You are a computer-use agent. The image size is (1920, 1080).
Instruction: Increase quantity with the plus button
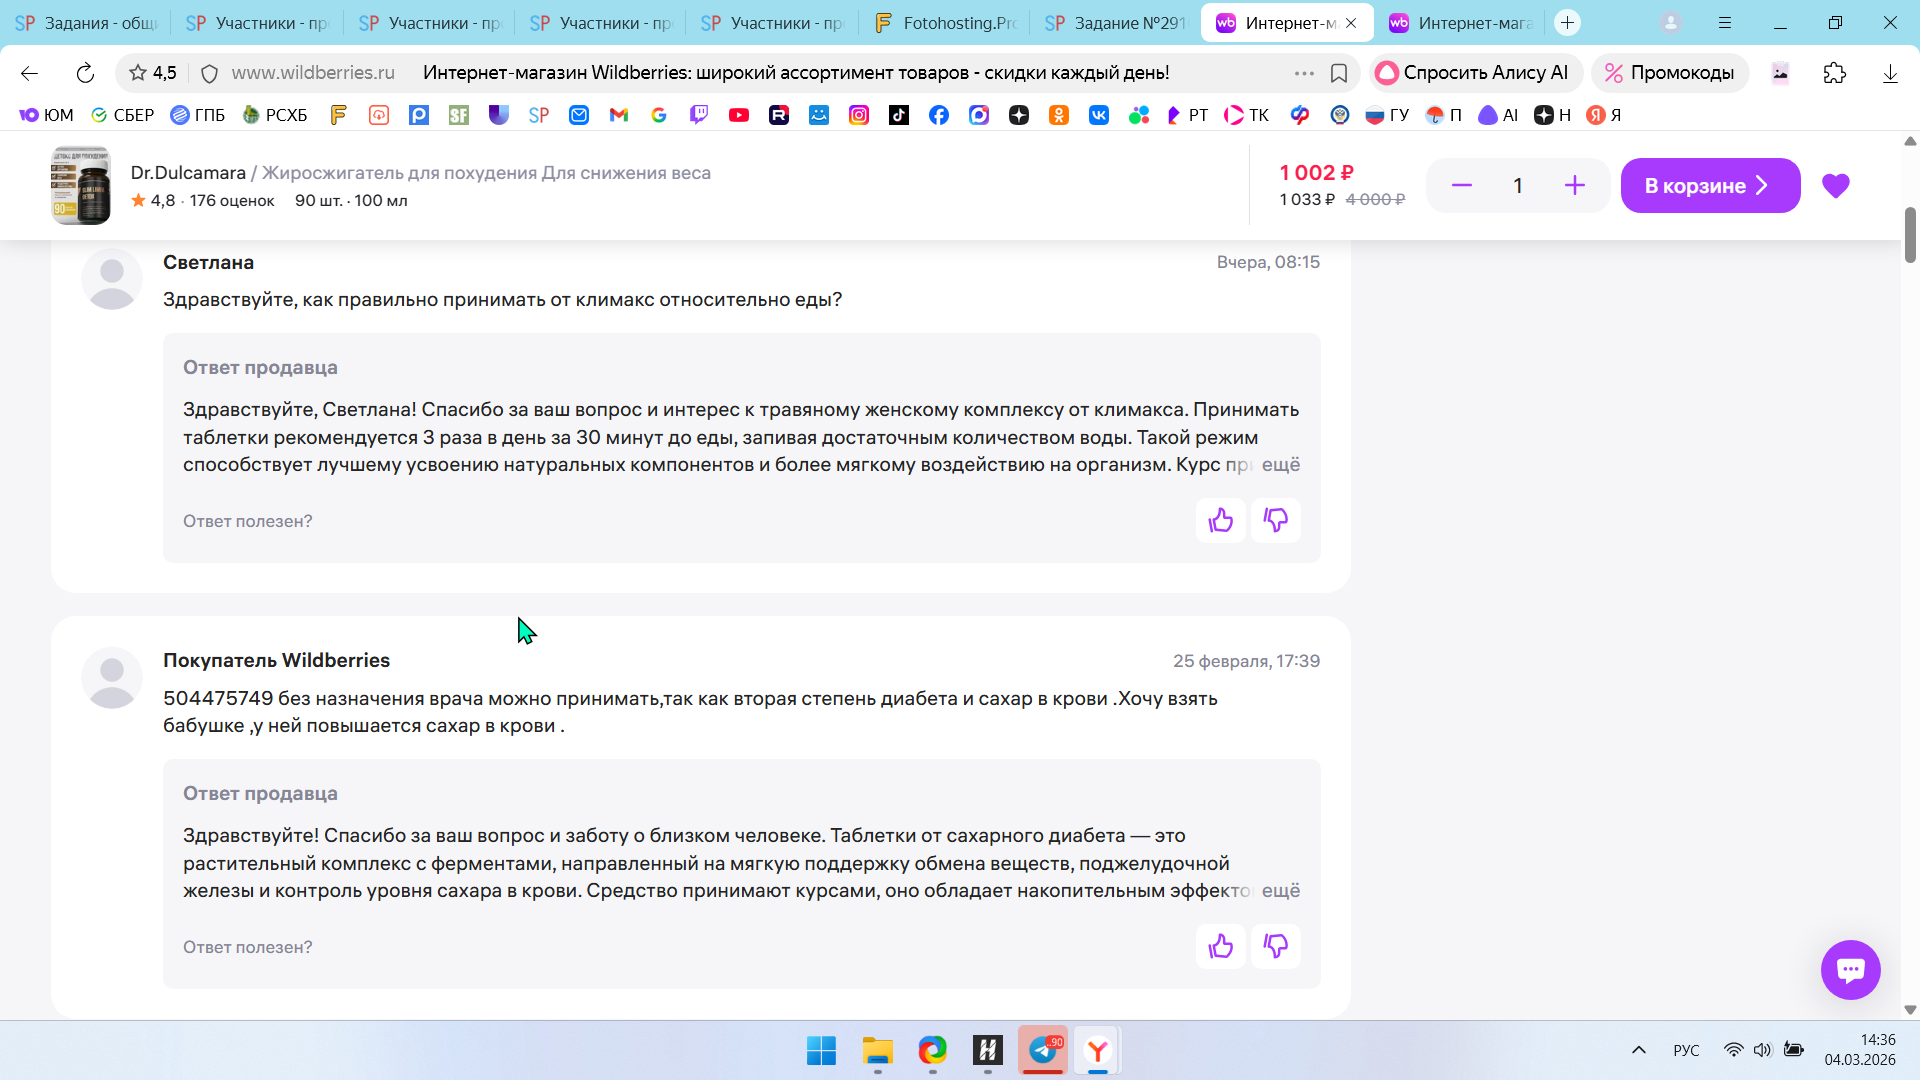click(x=1574, y=186)
